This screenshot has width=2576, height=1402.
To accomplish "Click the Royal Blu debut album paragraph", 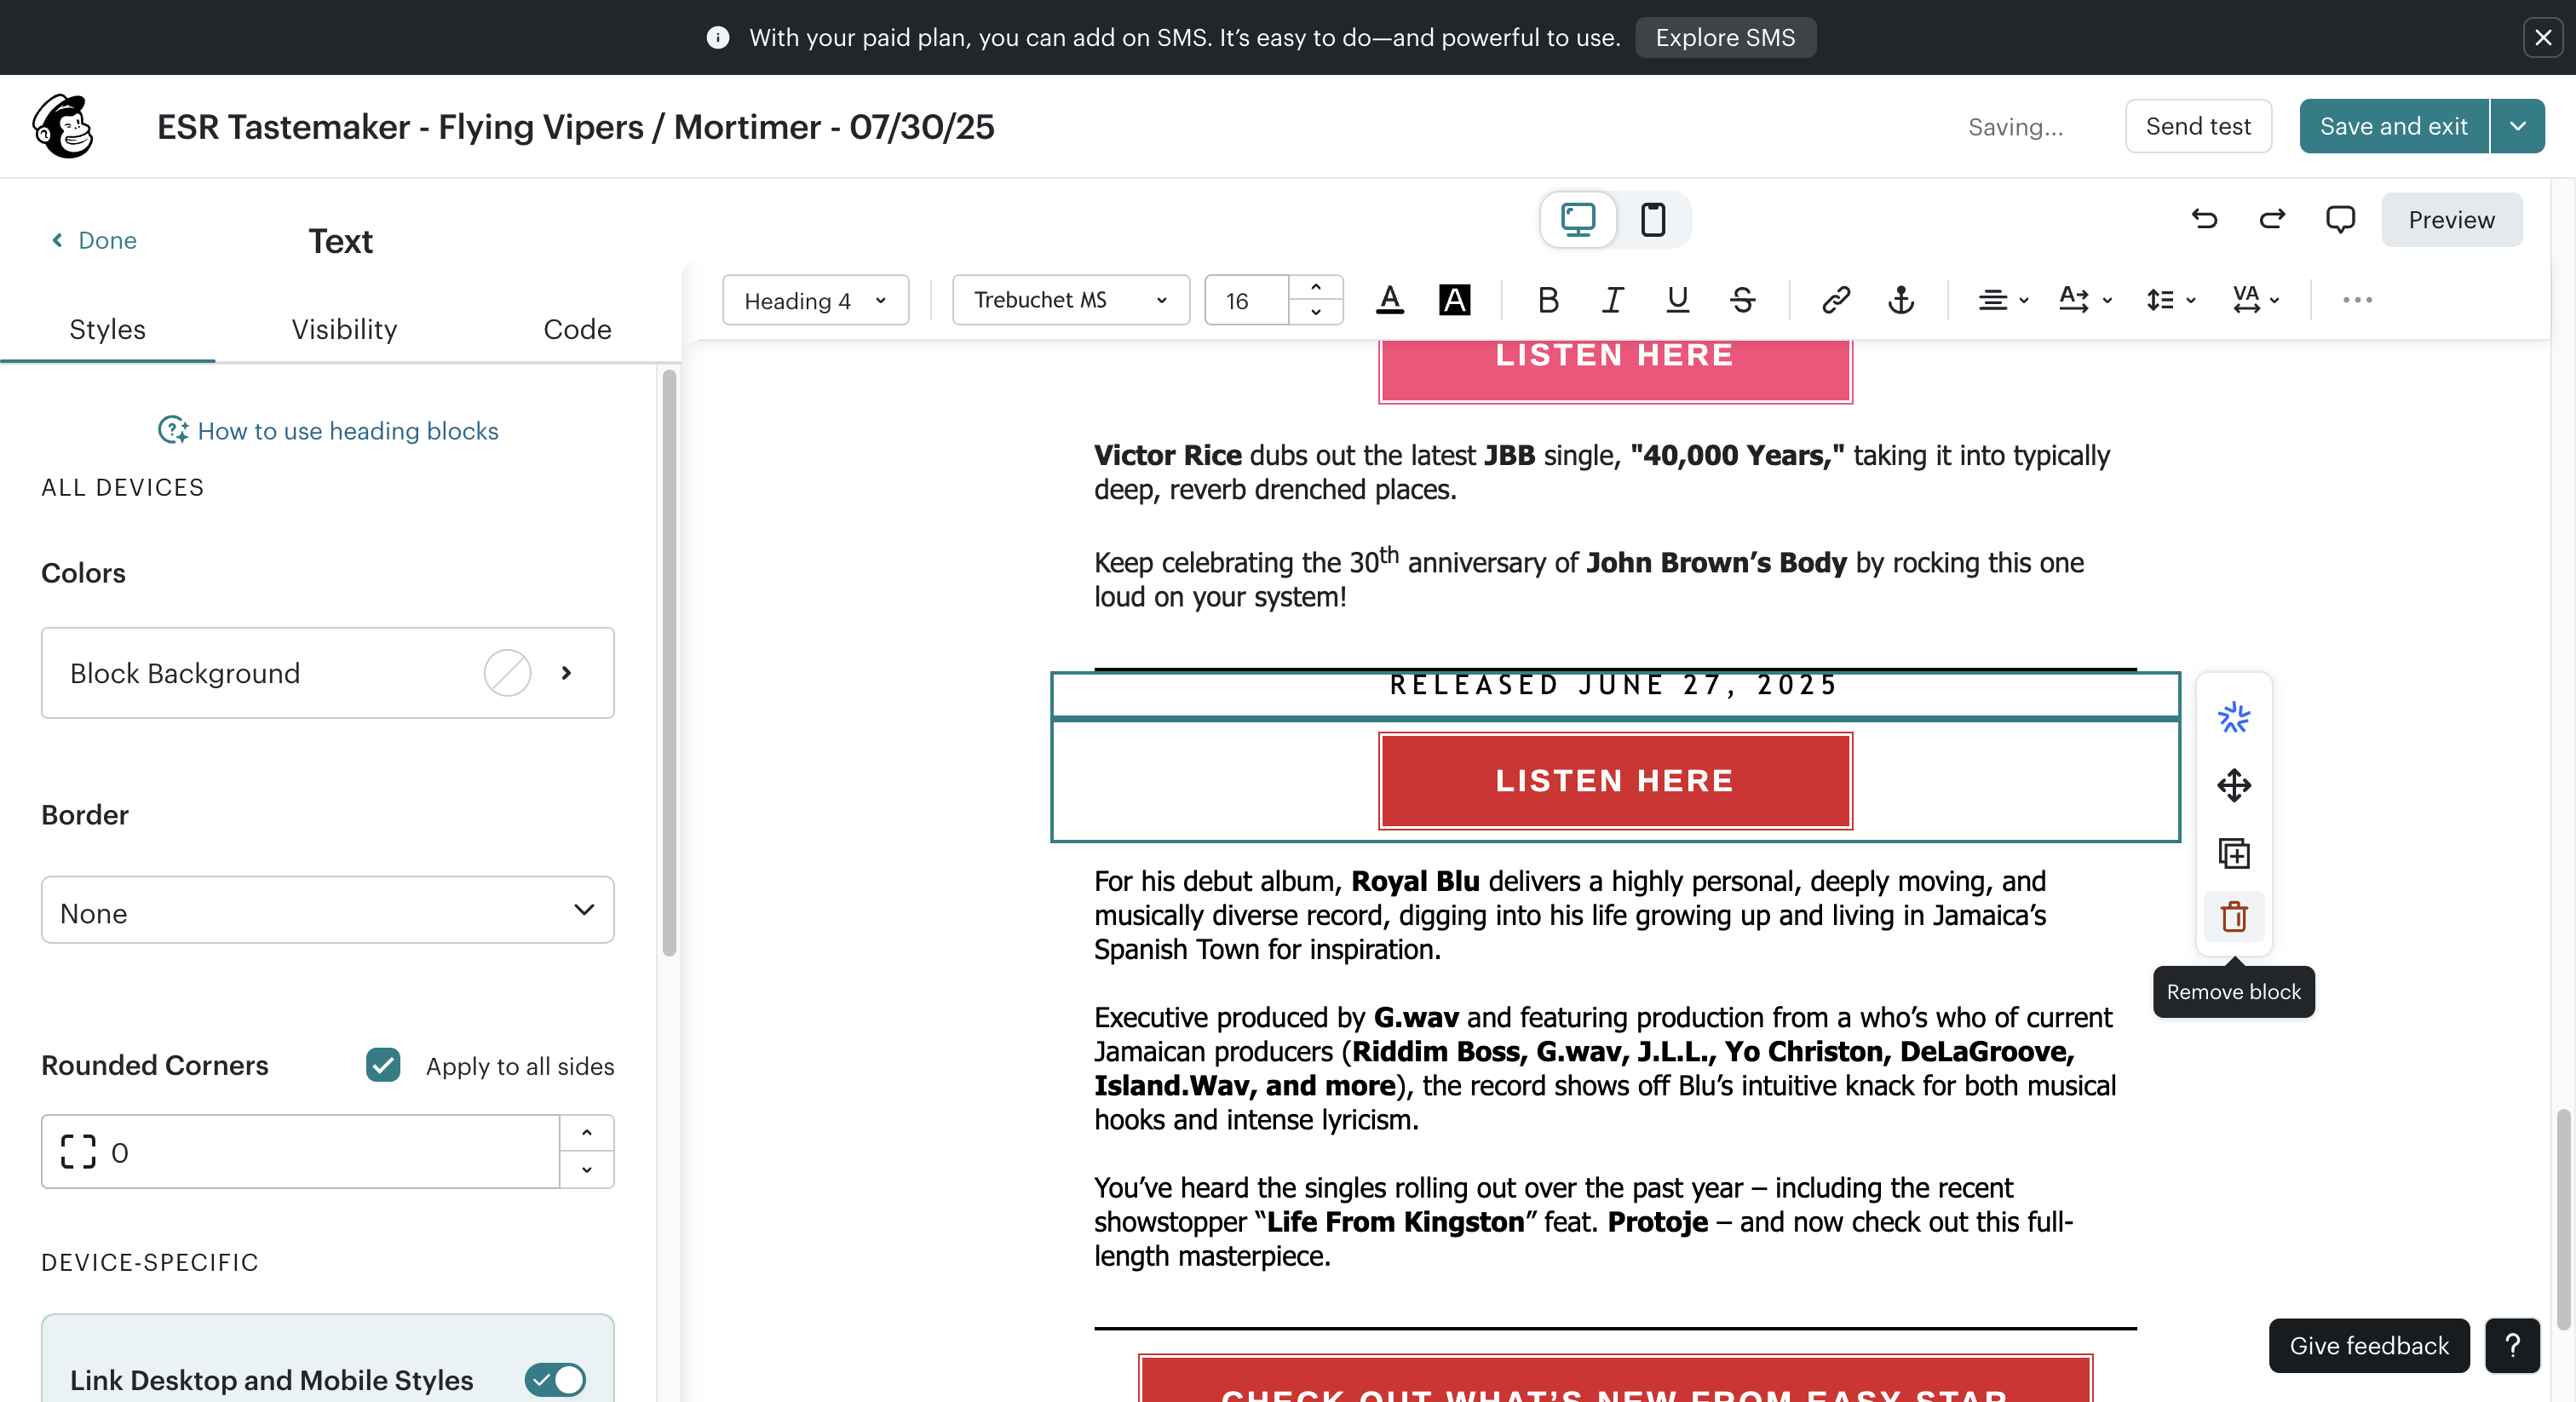I will (x=1570, y=915).
